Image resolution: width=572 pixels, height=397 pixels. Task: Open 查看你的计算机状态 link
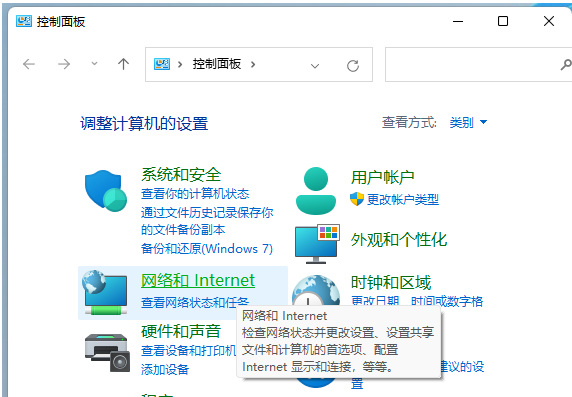tap(195, 194)
